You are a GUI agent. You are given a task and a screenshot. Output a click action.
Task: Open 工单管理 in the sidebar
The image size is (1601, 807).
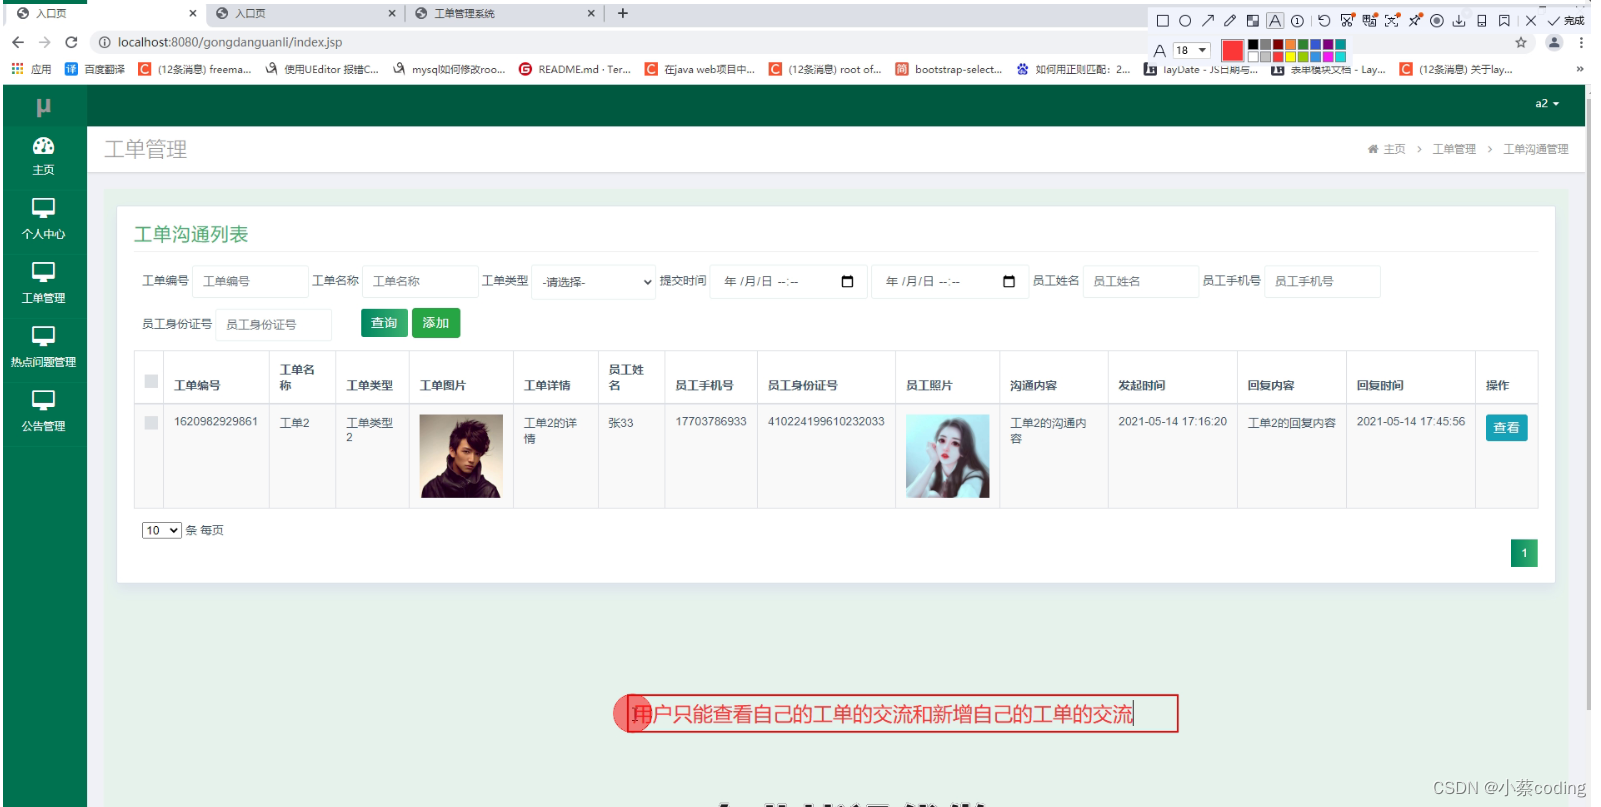click(x=43, y=284)
